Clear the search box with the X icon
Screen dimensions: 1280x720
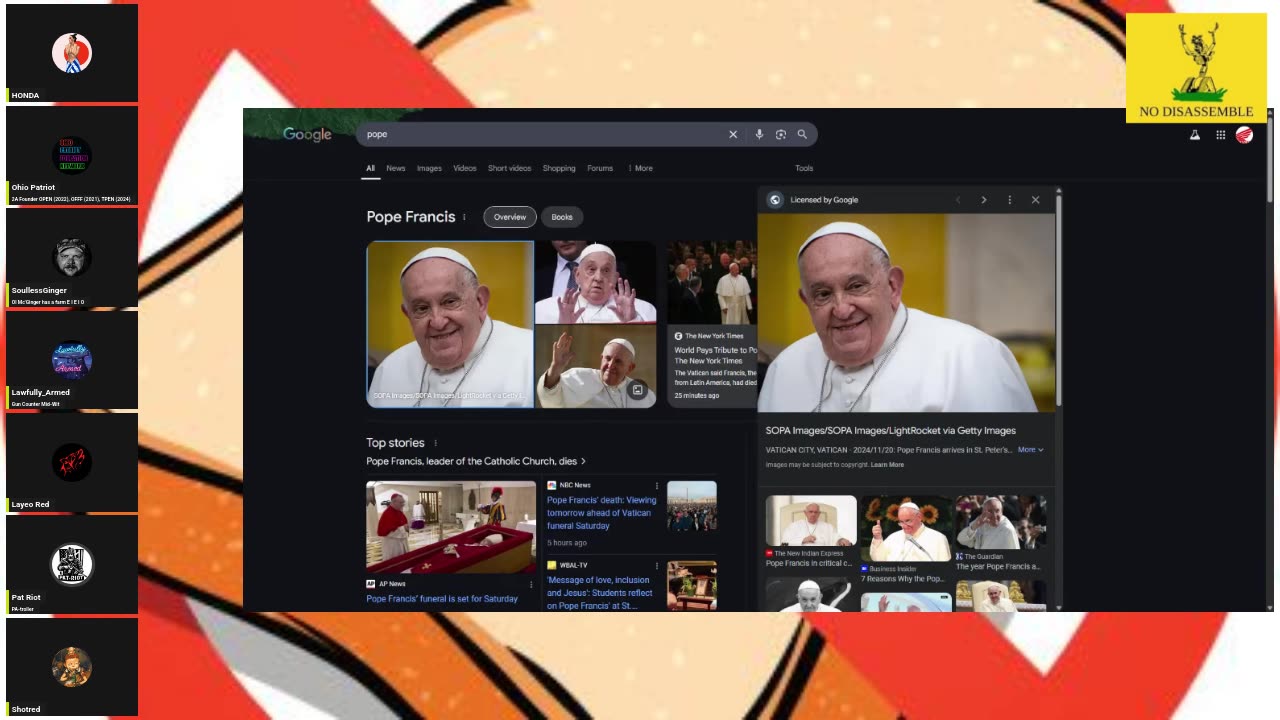pos(733,134)
